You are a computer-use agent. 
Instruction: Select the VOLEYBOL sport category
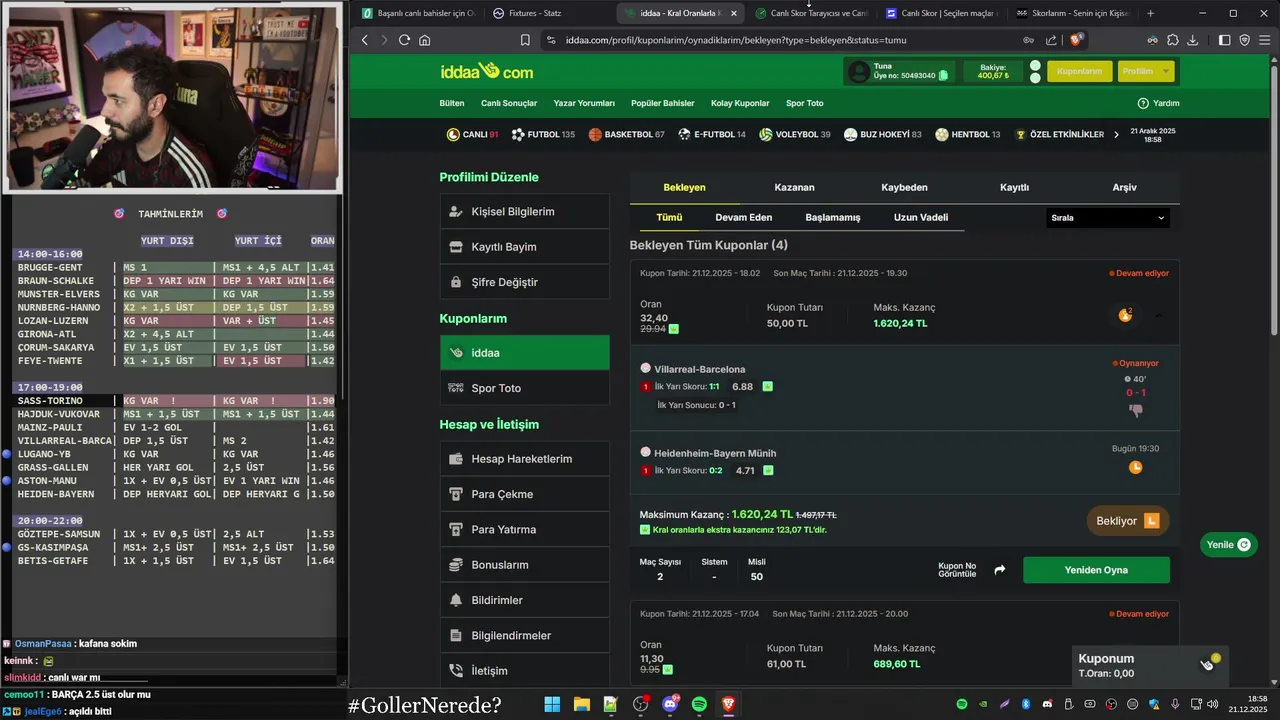coord(795,134)
